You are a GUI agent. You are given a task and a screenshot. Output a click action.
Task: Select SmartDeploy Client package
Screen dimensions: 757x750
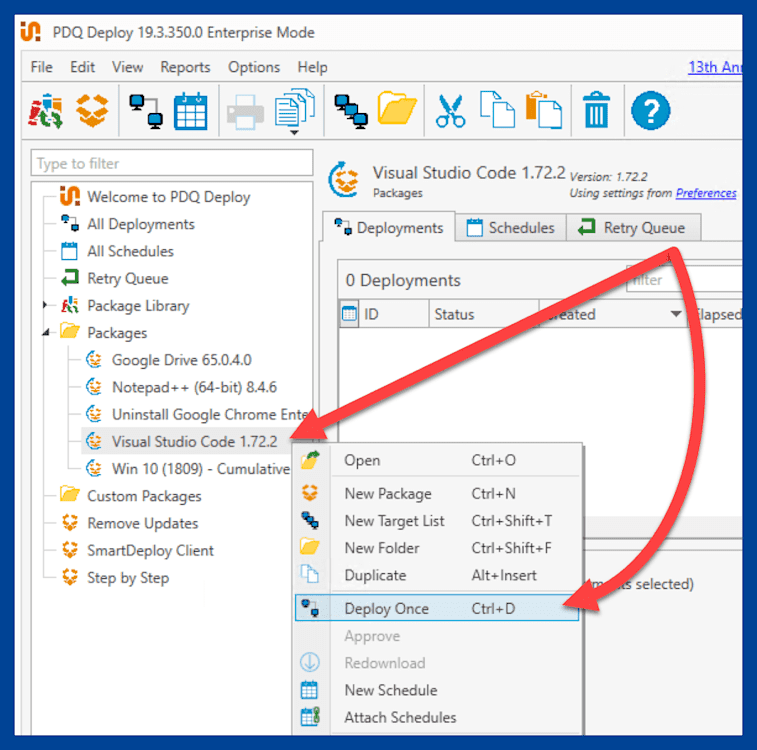pyautogui.click(x=150, y=551)
